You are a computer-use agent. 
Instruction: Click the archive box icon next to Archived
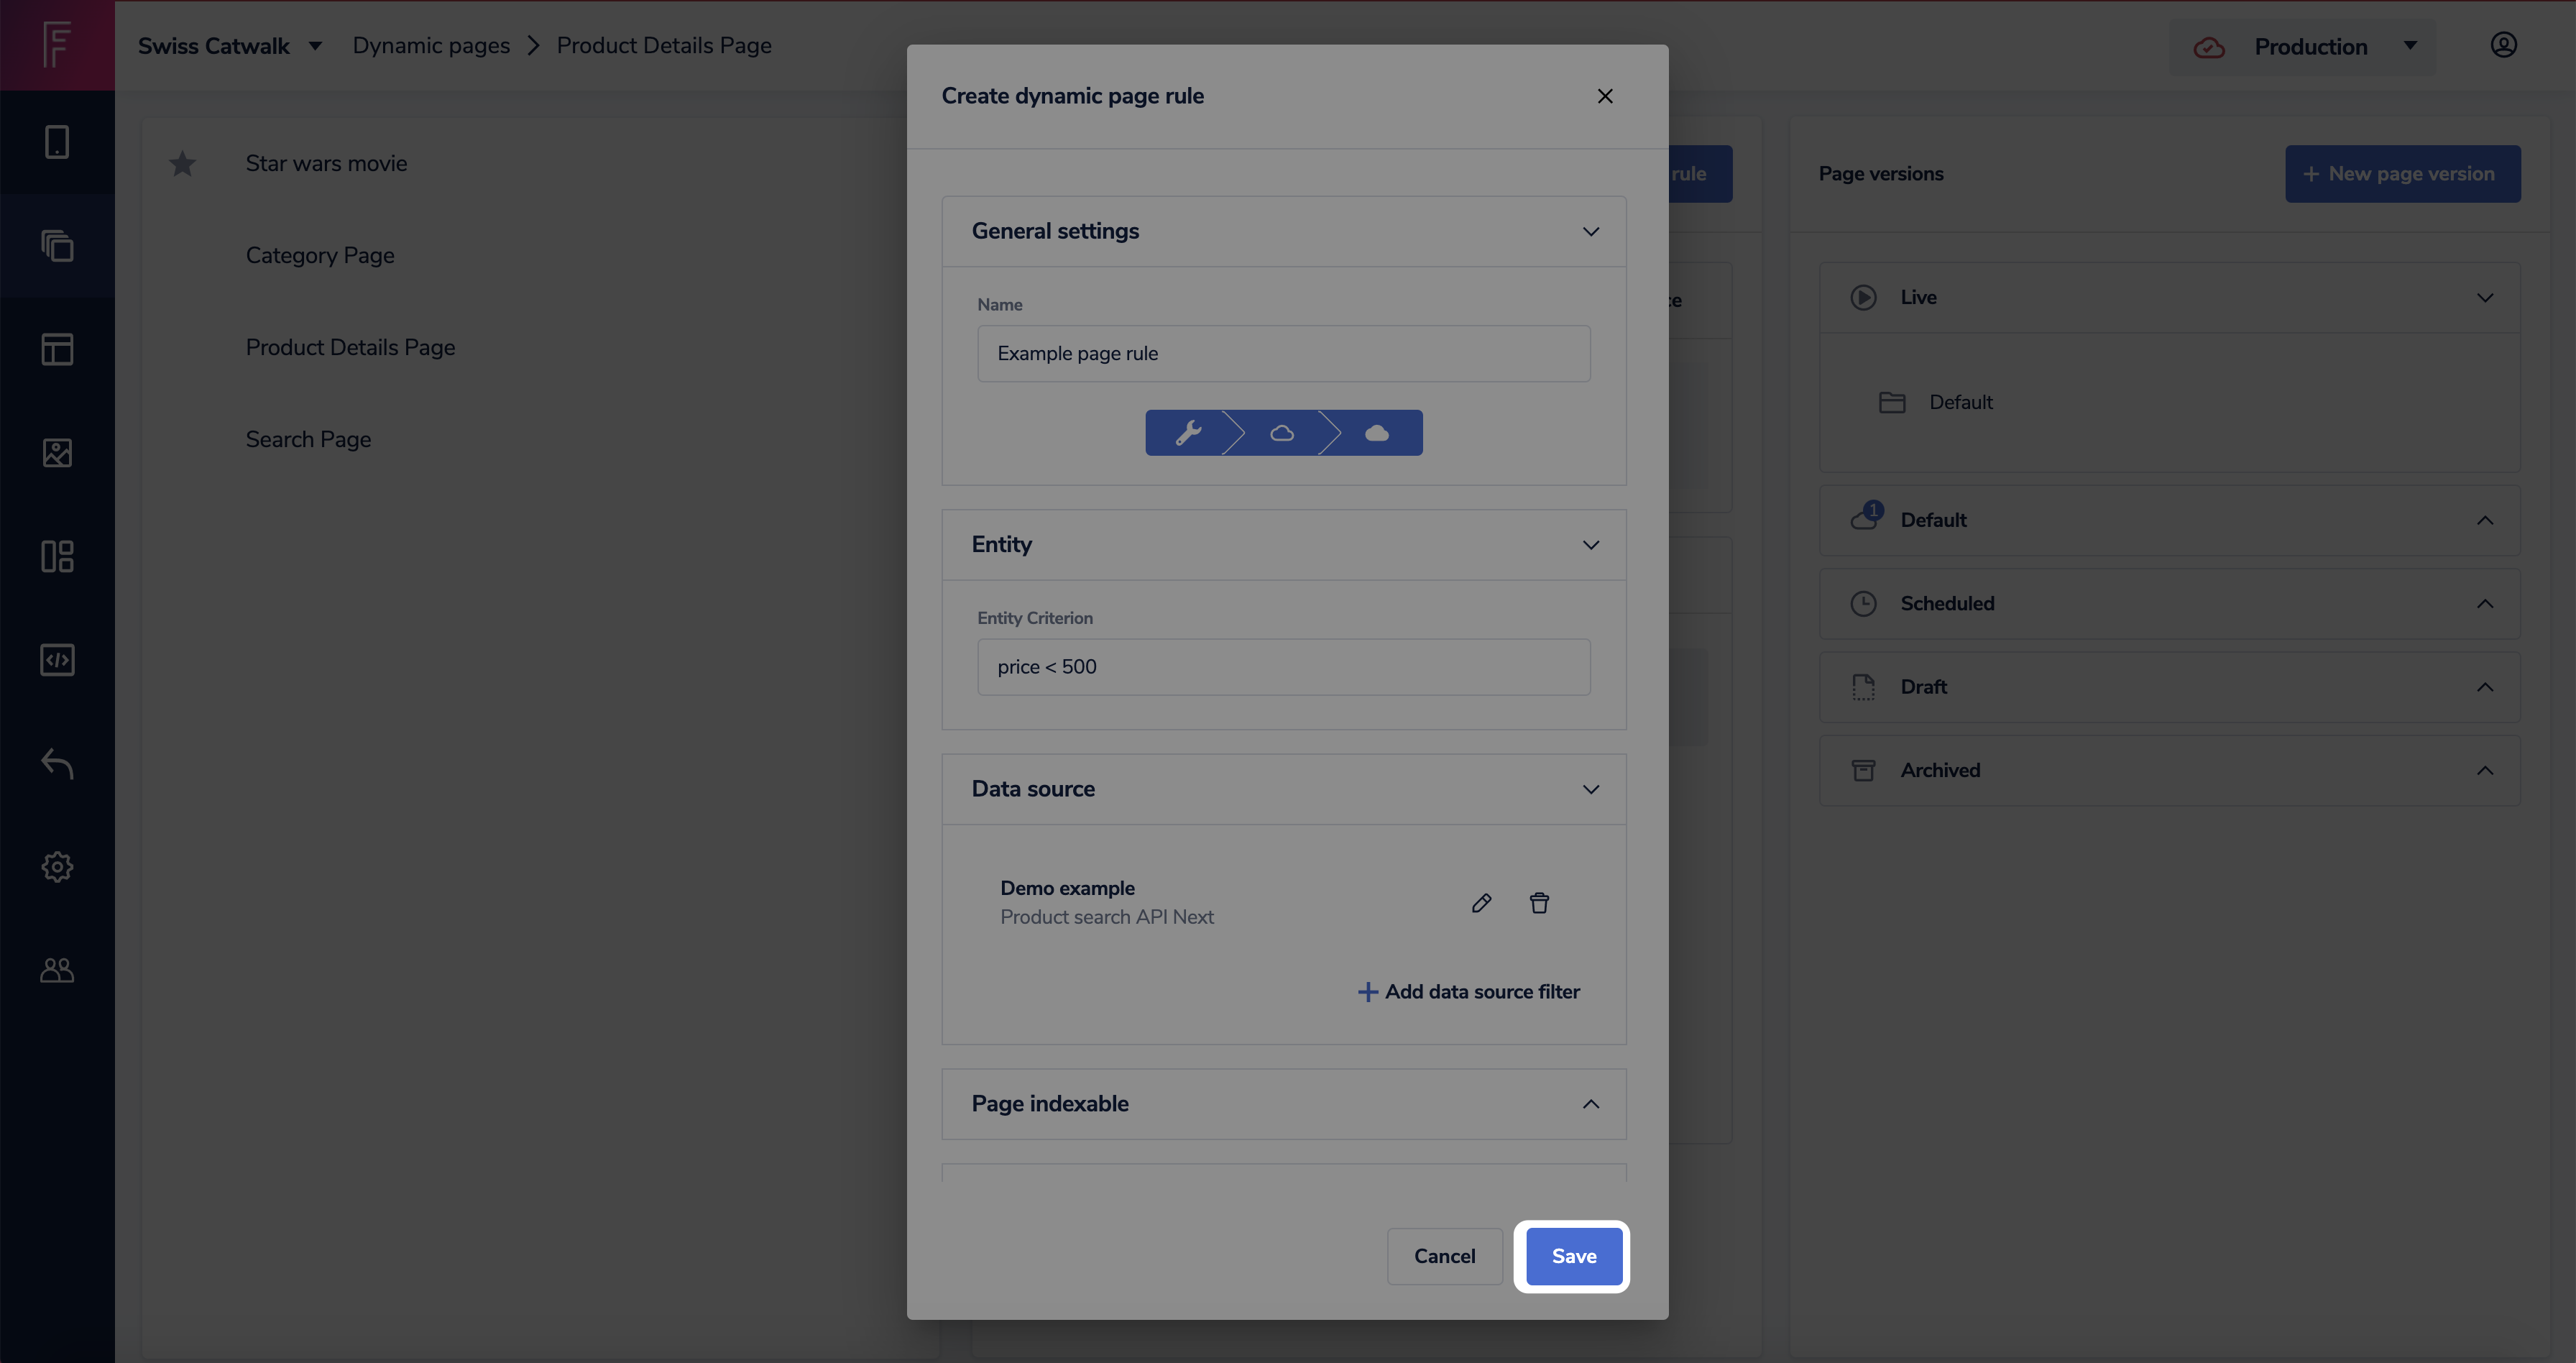click(1863, 770)
